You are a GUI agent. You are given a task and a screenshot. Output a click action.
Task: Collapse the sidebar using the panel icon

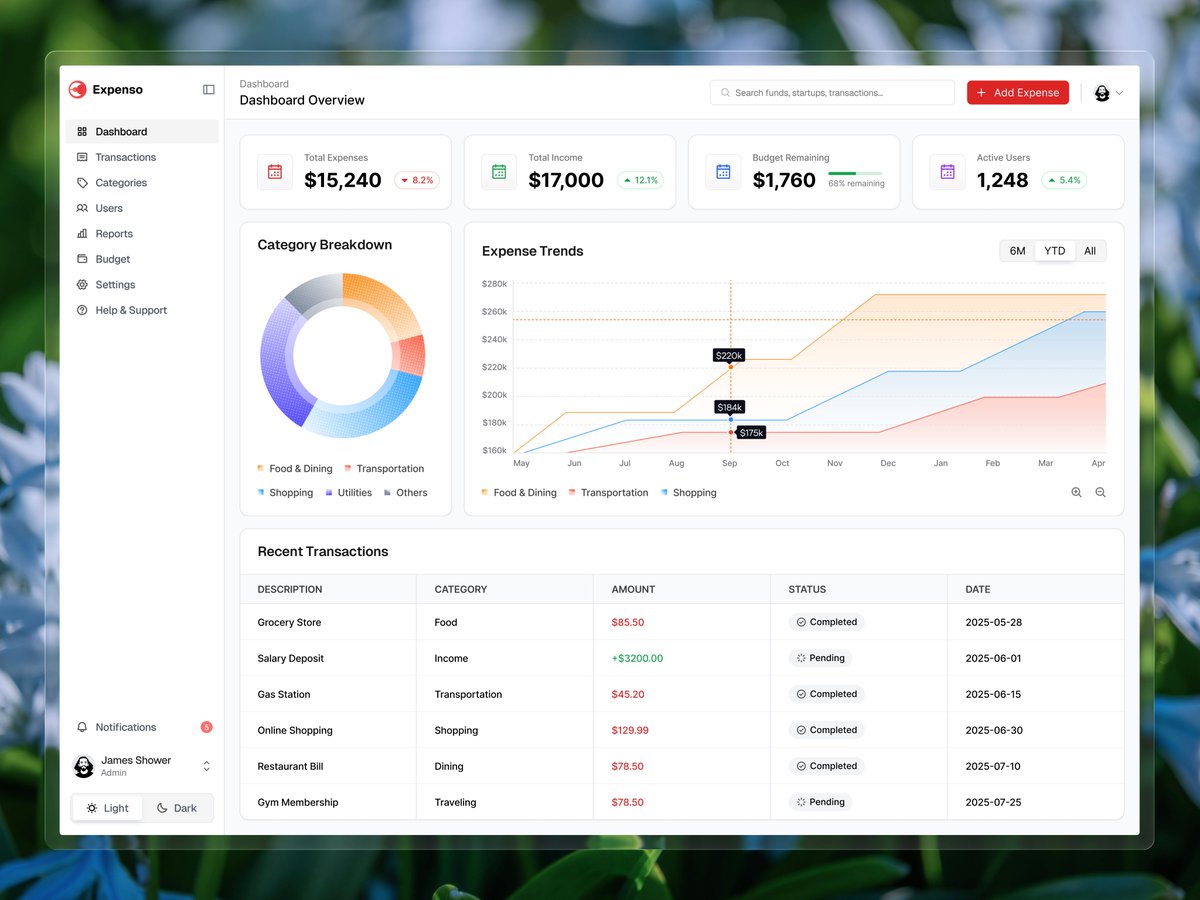pyautogui.click(x=208, y=89)
